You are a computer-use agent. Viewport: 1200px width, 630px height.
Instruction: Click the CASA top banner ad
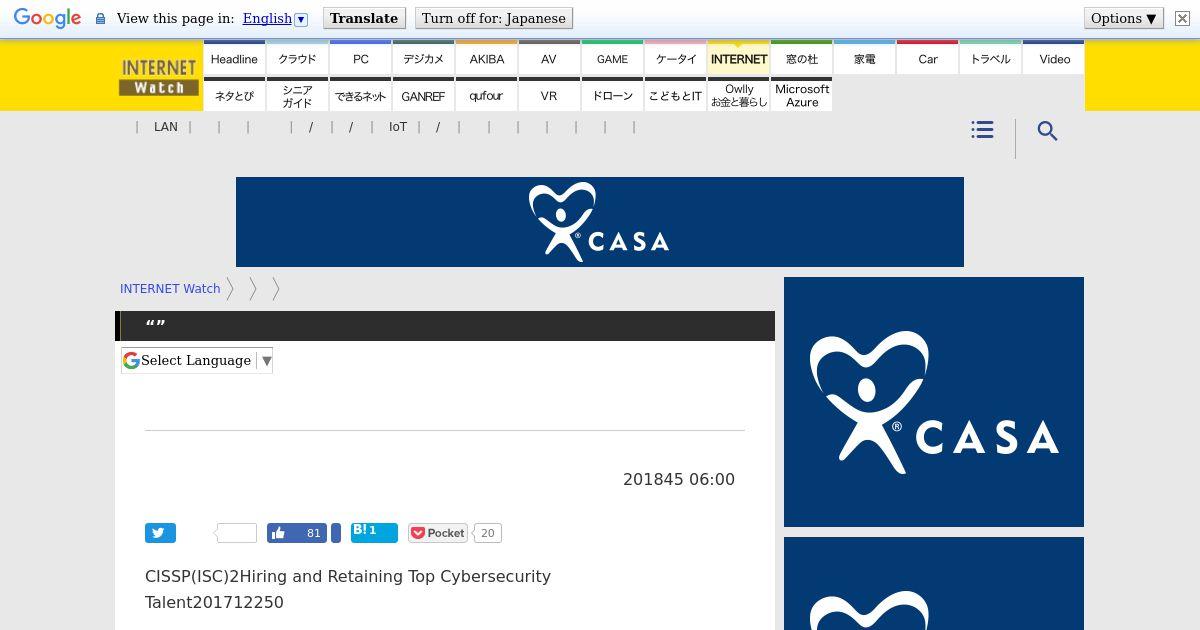(x=600, y=222)
